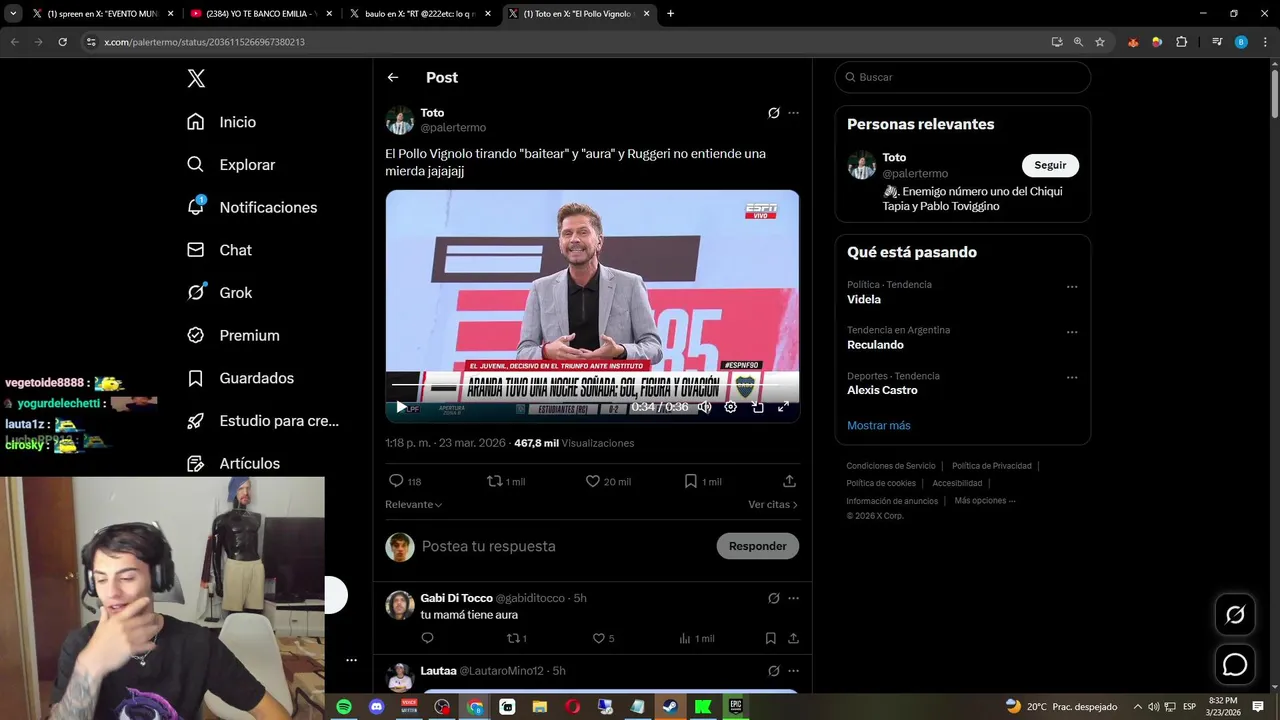
Task: Bookmark Gabi Di Tocco's comment
Action: pyautogui.click(x=770, y=638)
